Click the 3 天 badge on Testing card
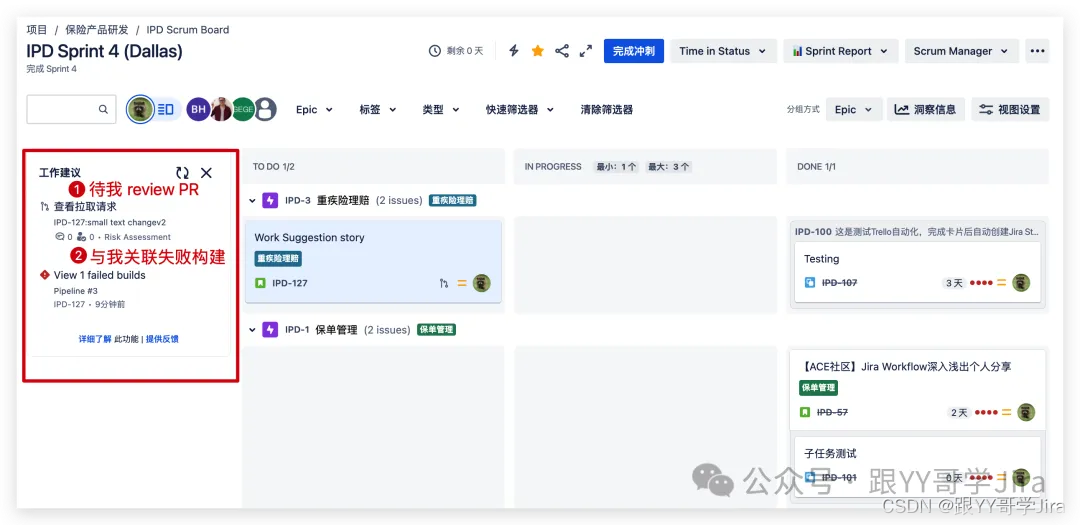This screenshot has height=525, width=1080. click(x=954, y=282)
